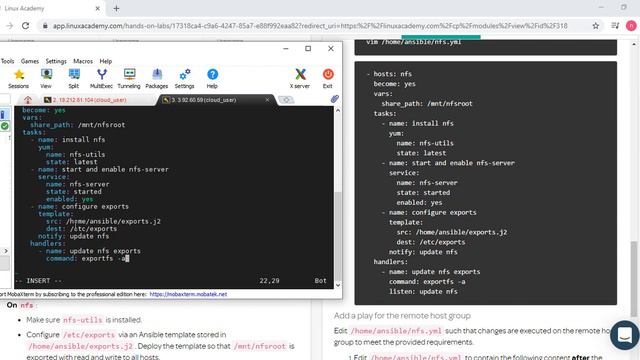Start the X server icon
640x360 pixels.
click(300, 78)
